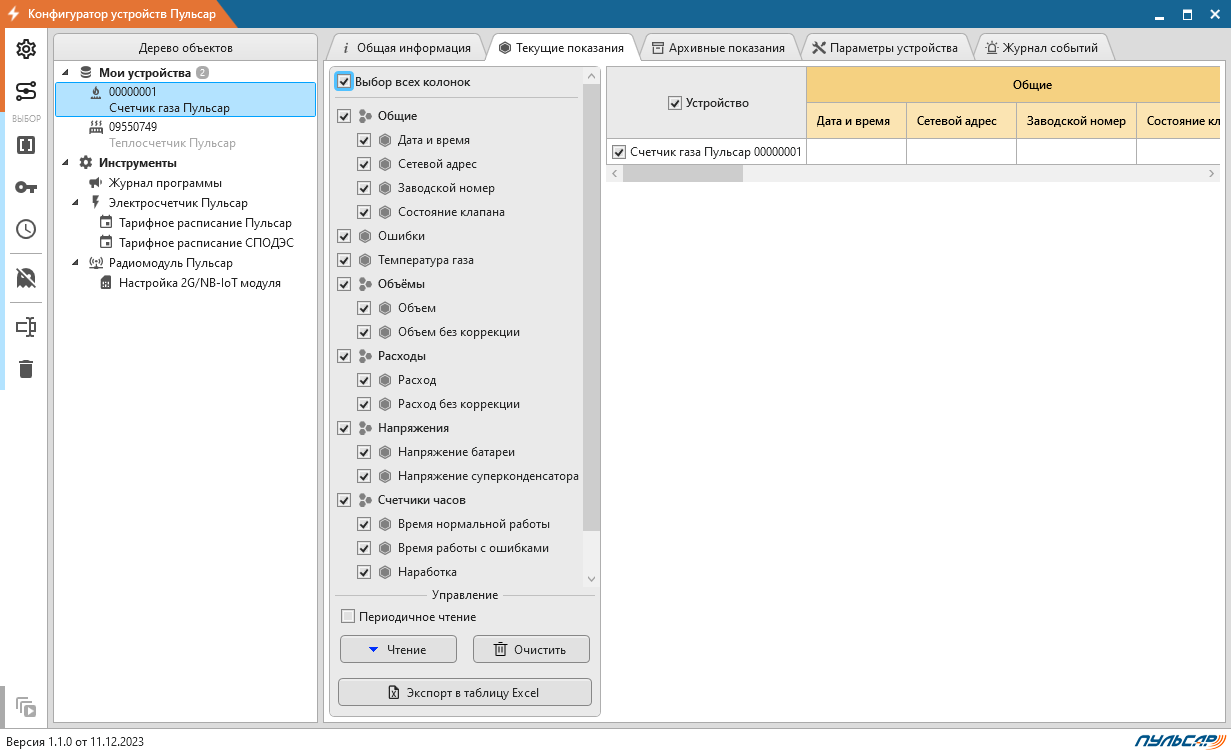This screenshot has width=1231, height=754.
Task: Go to the Параметры устройства tab
Action: pos(885,47)
